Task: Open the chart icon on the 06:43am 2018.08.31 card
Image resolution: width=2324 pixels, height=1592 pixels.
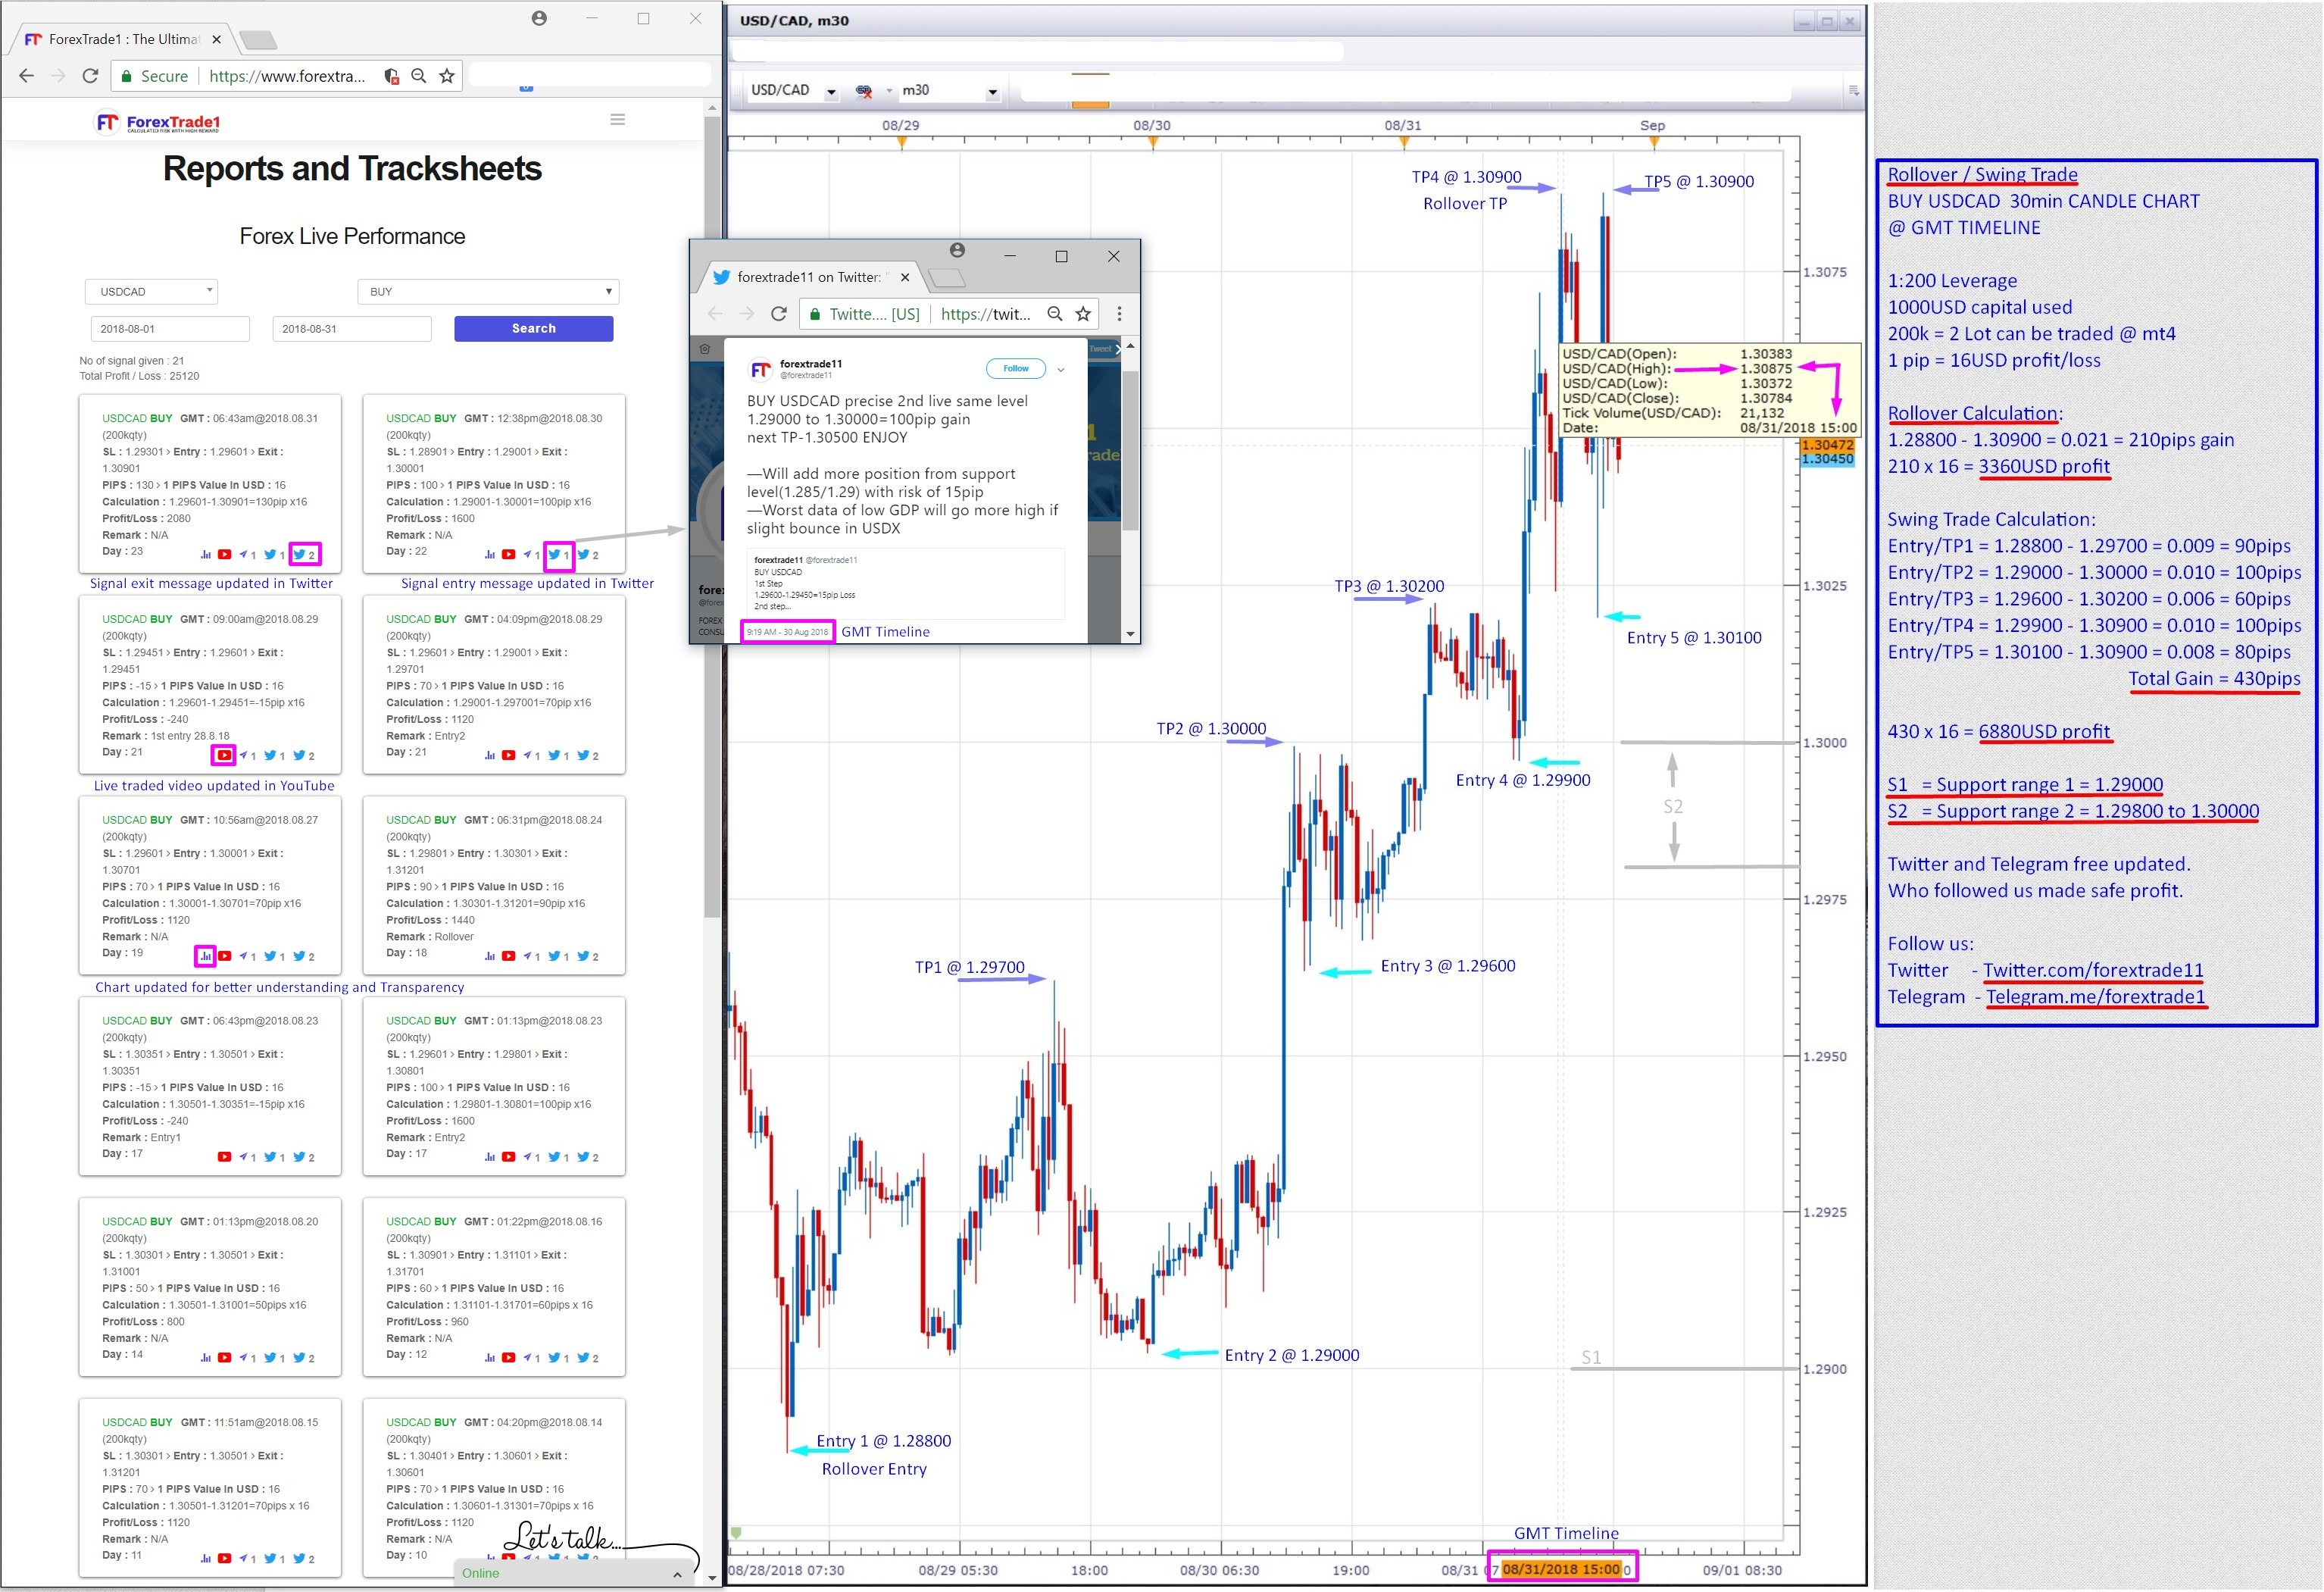Action: point(206,555)
